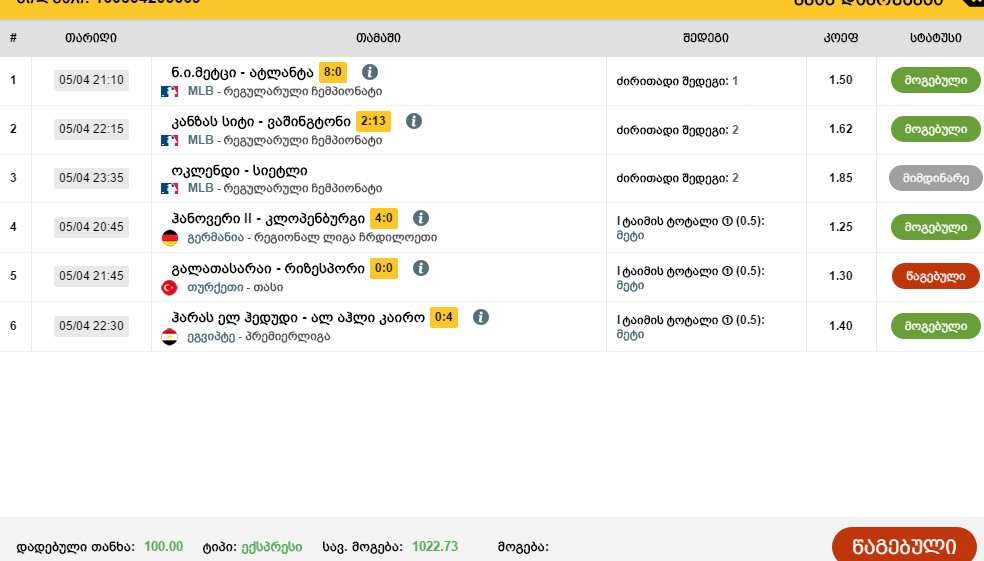Click ძირითადი შედეგი: 1 result
The width and height of the screenshot is (984, 561).
pyautogui.click(x=677, y=81)
